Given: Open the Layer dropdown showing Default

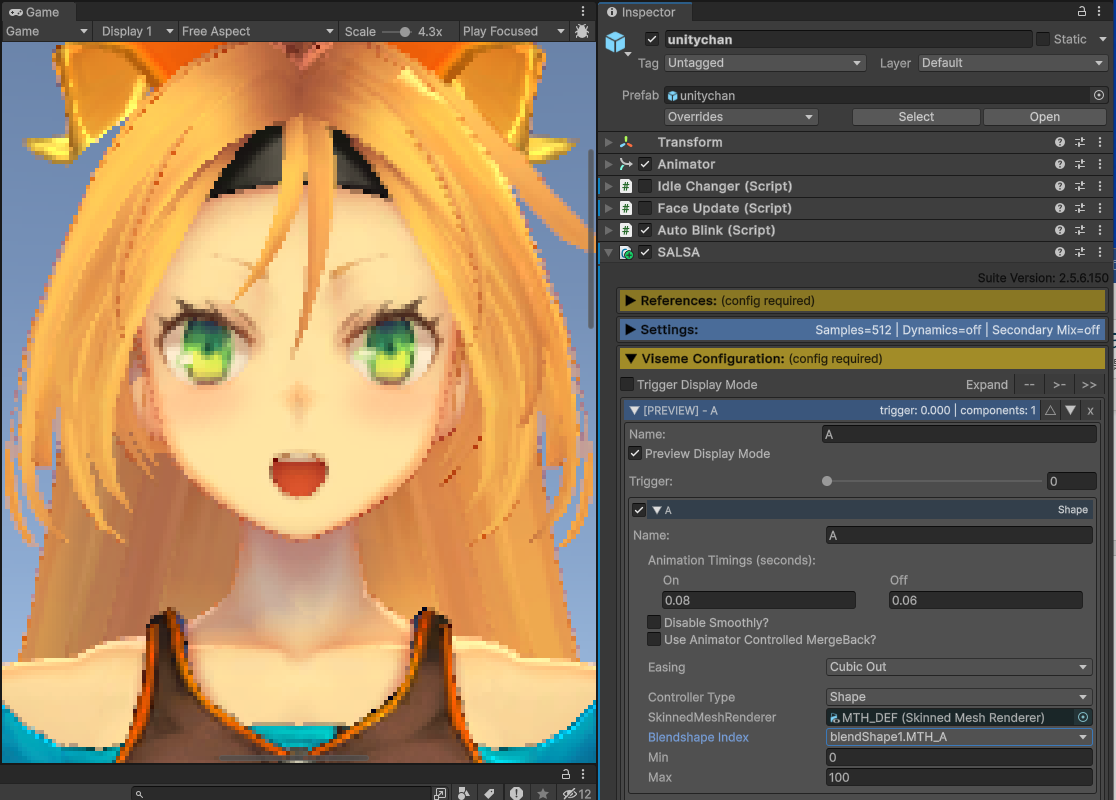Looking at the screenshot, I should [1012, 63].
